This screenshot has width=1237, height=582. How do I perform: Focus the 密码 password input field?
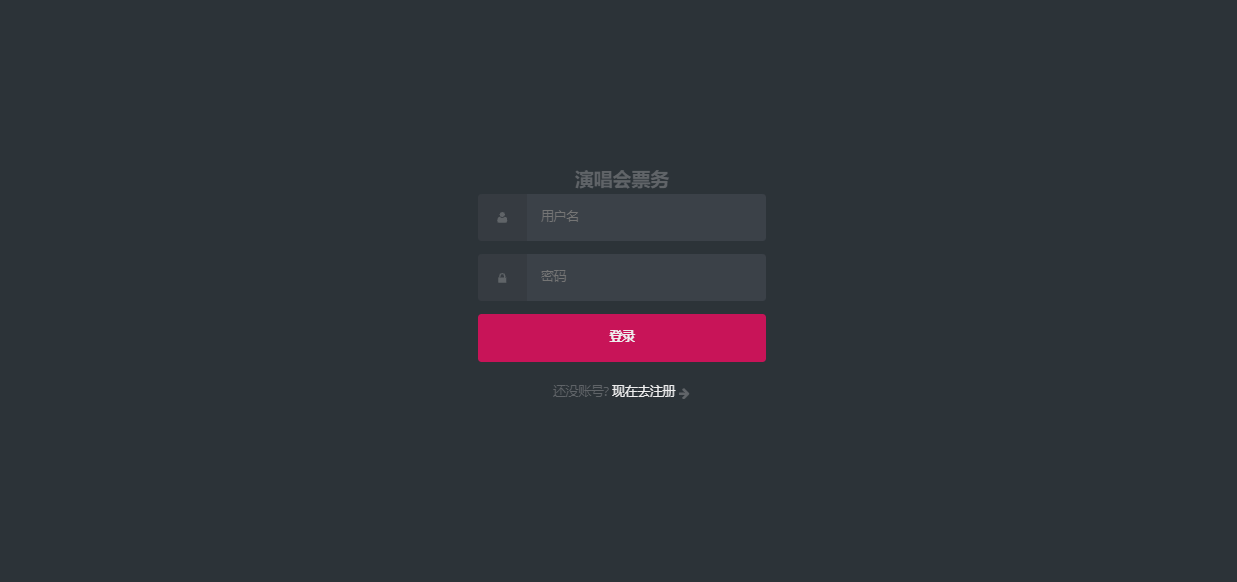(x=646, y=277)
